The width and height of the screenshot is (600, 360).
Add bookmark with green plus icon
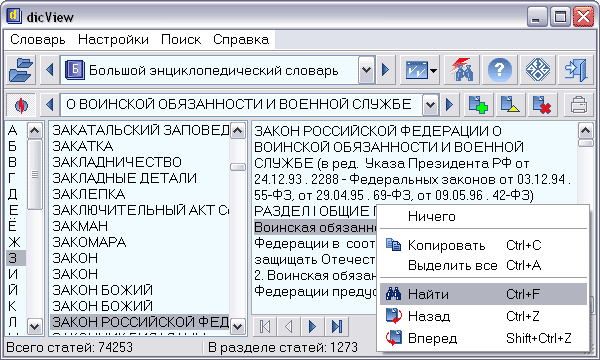pyautogui.click(x=478, y=104)
